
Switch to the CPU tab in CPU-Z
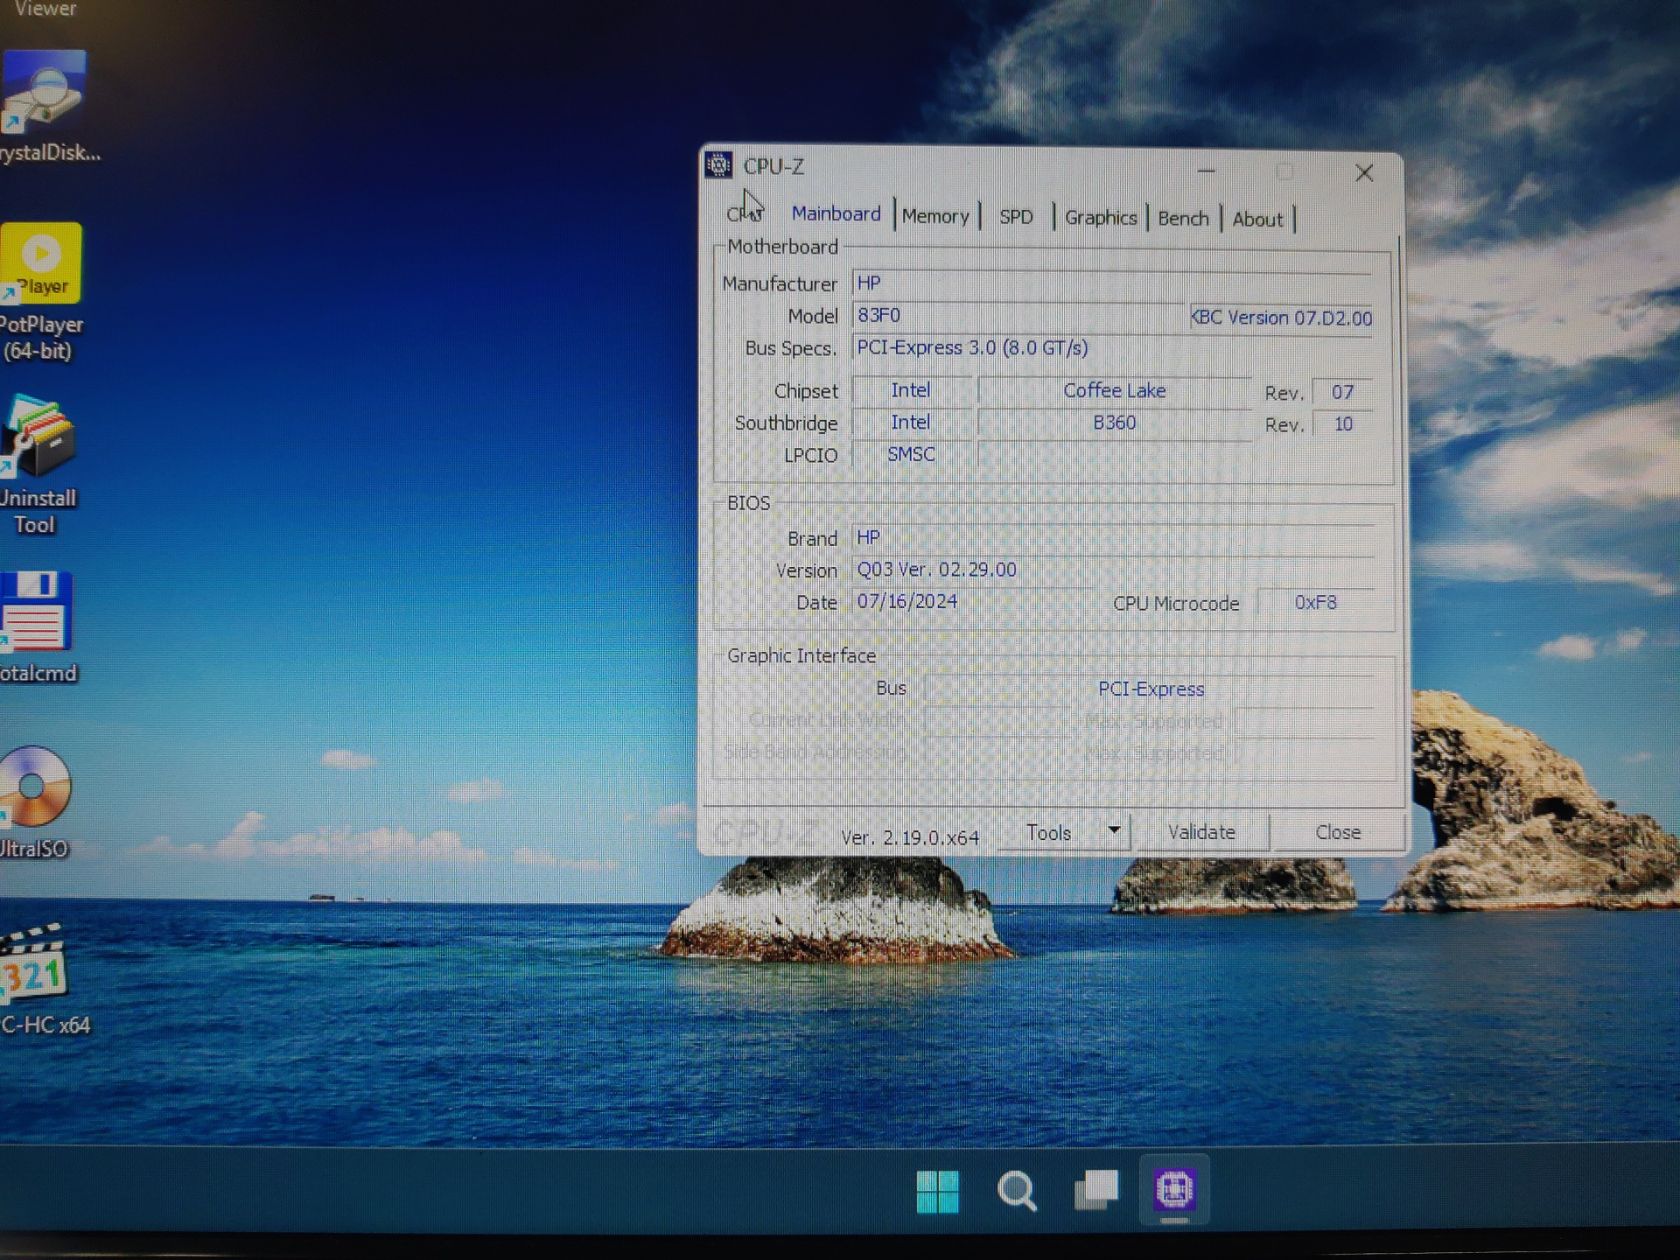pos(744,213)
